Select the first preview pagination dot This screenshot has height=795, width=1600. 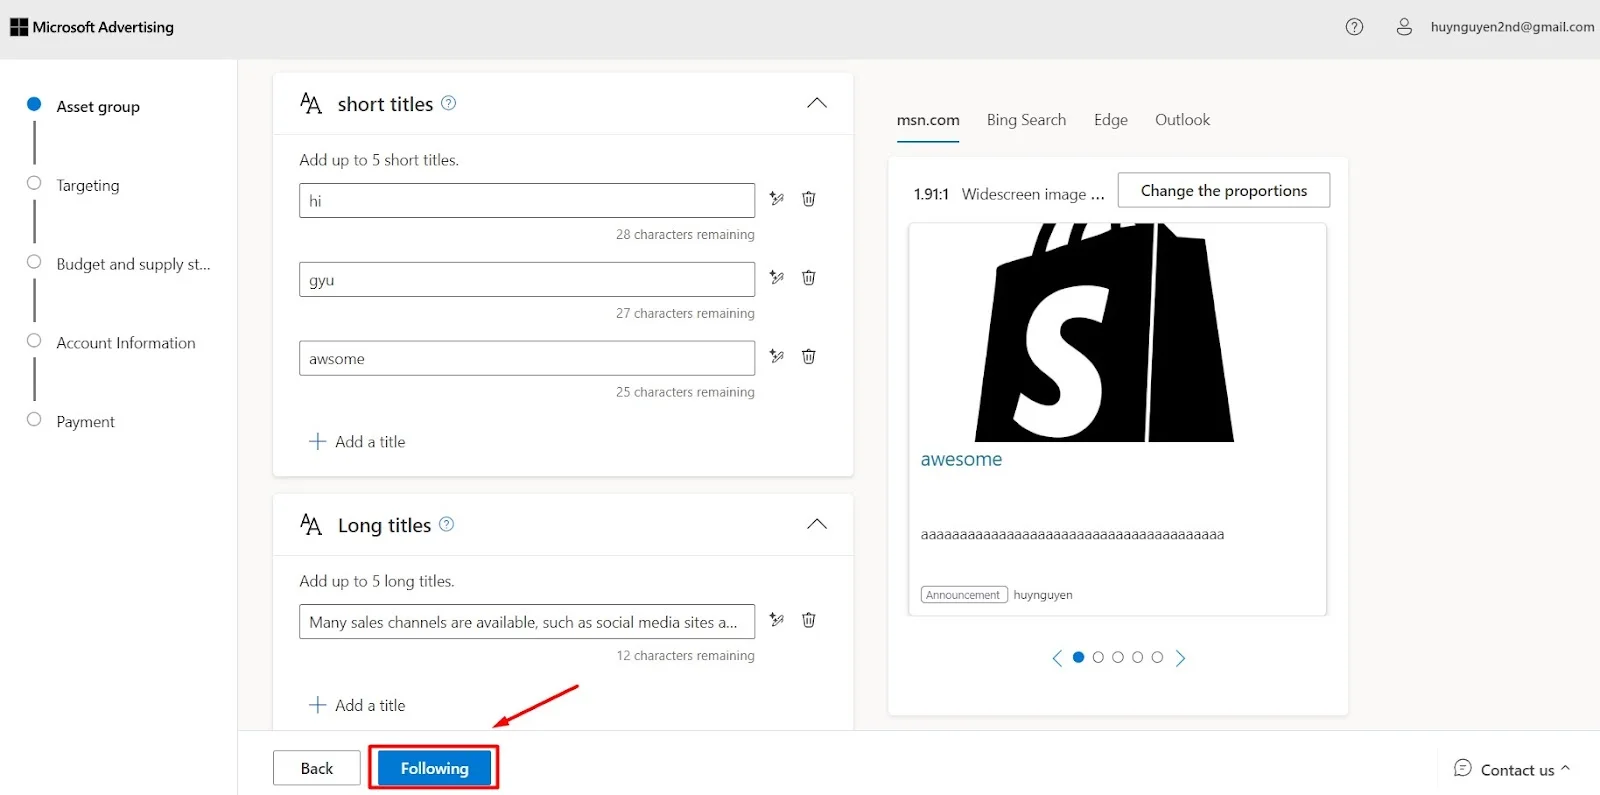tap(1078, 657)
